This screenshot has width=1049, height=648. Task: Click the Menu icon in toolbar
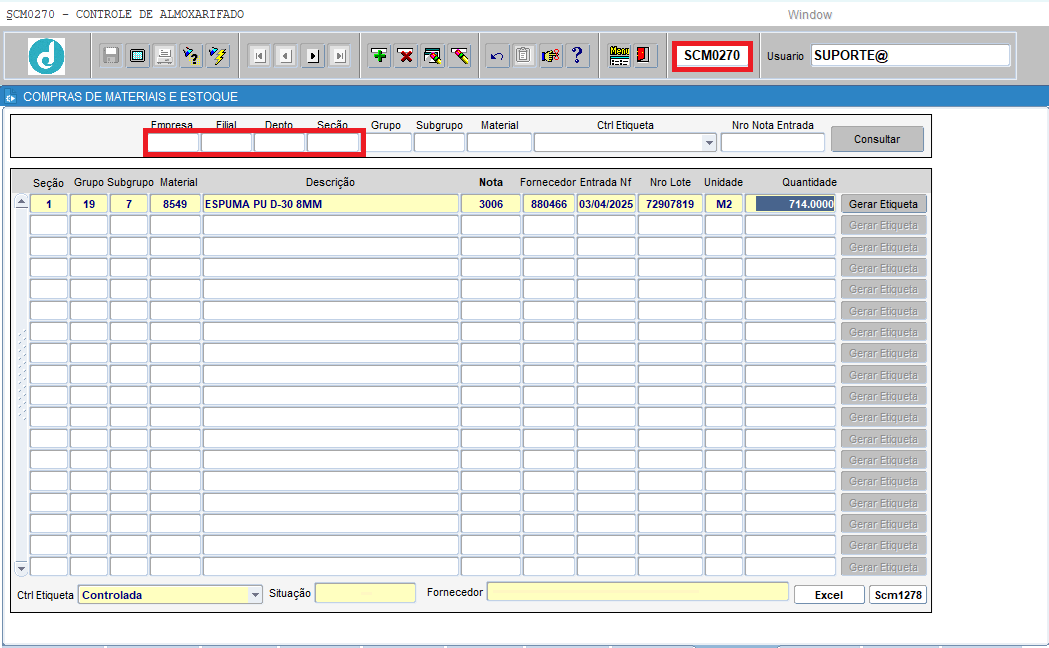(619, 56)
